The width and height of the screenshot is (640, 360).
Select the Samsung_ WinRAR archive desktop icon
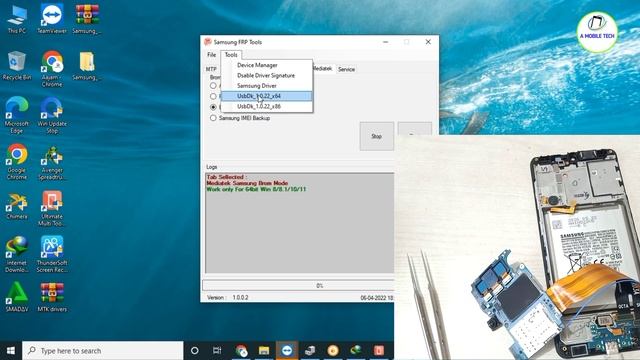tap(87, 19)
